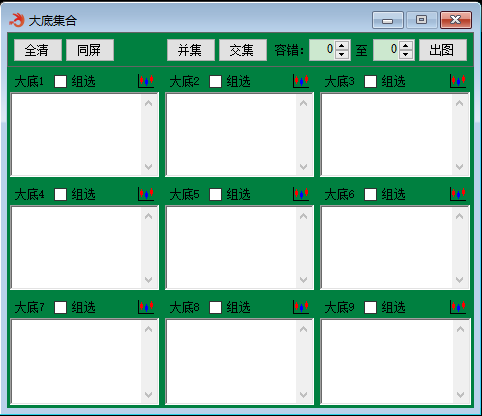Click the down scroll arrow in the 大底3 list
482x416 pixels.
point(460,166)
